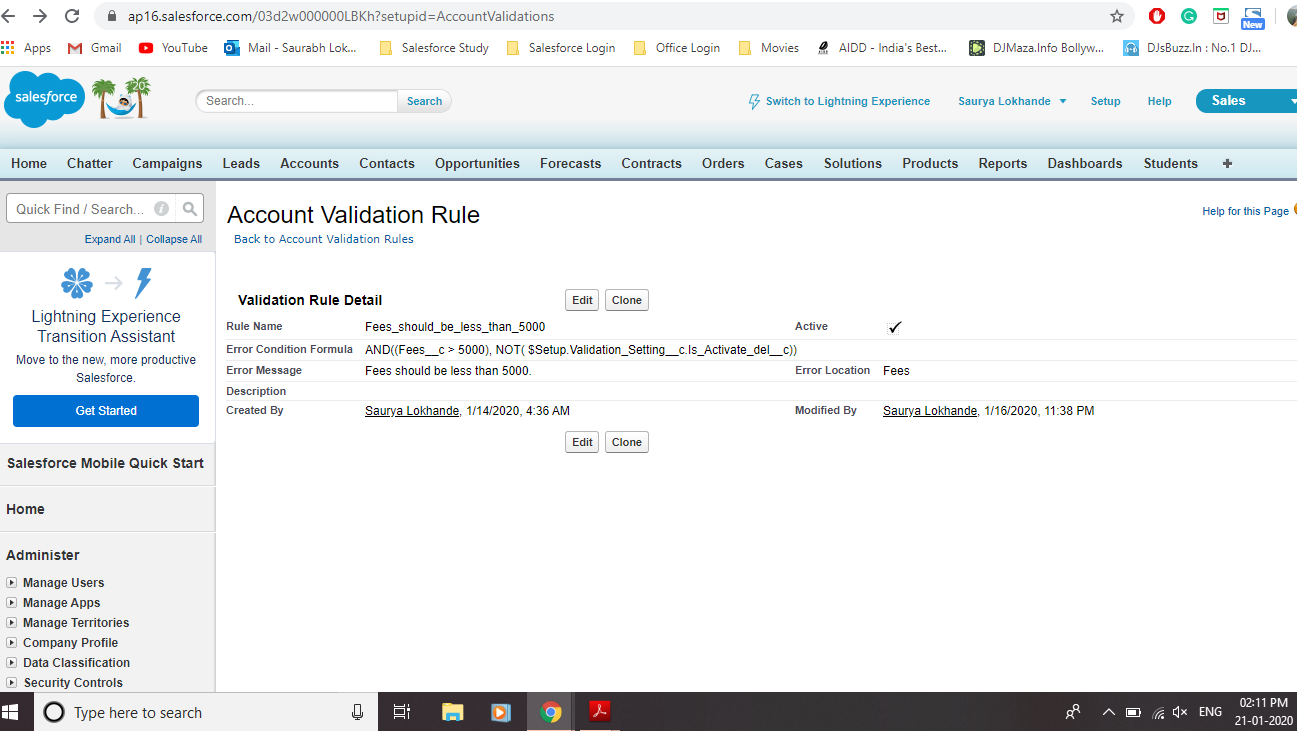This screenshot has height=731, width=1297.
Task: Expand the Manage Territories section
Action: [12, 623]
